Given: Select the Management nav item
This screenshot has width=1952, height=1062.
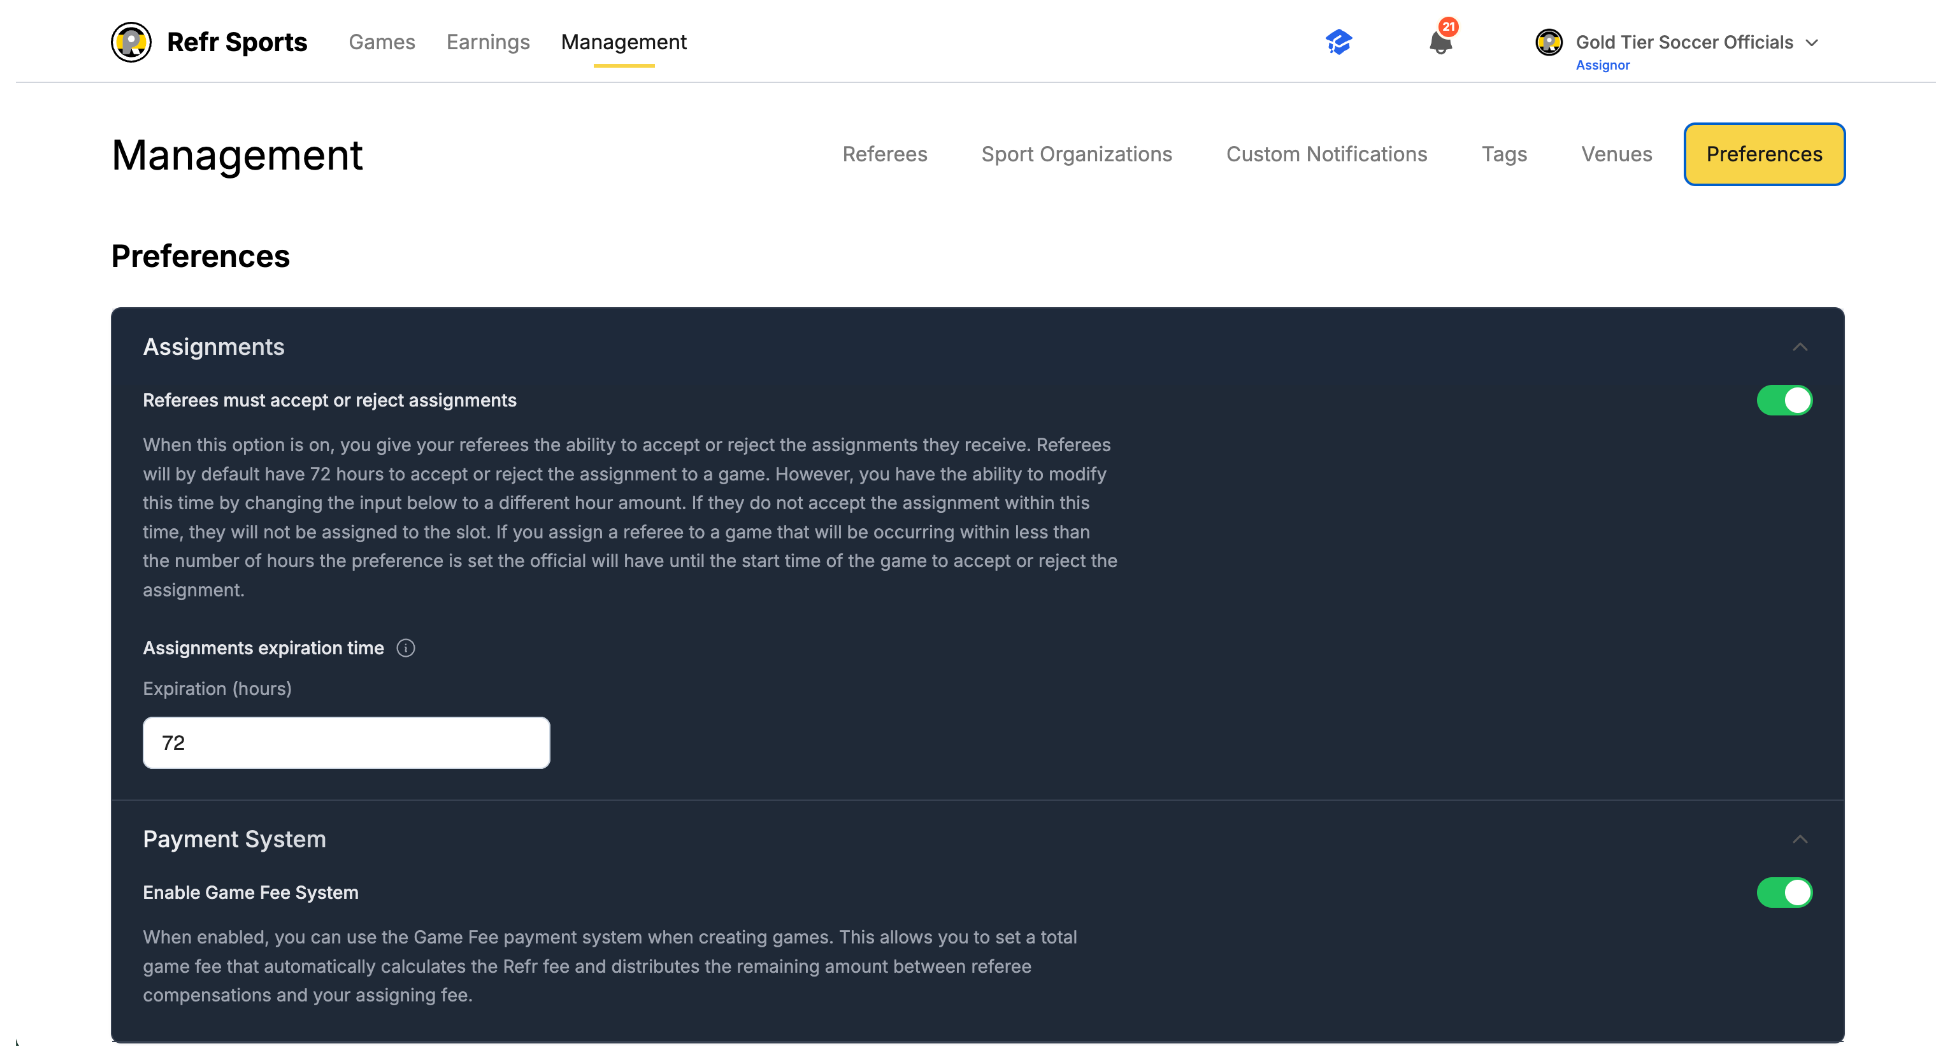Looking at the screenshot, I should [624, 42].
